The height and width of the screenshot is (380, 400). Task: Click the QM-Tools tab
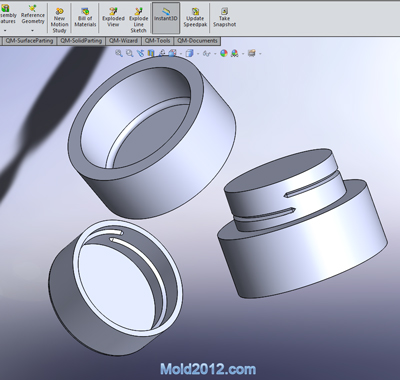click(x=157, y=41)
